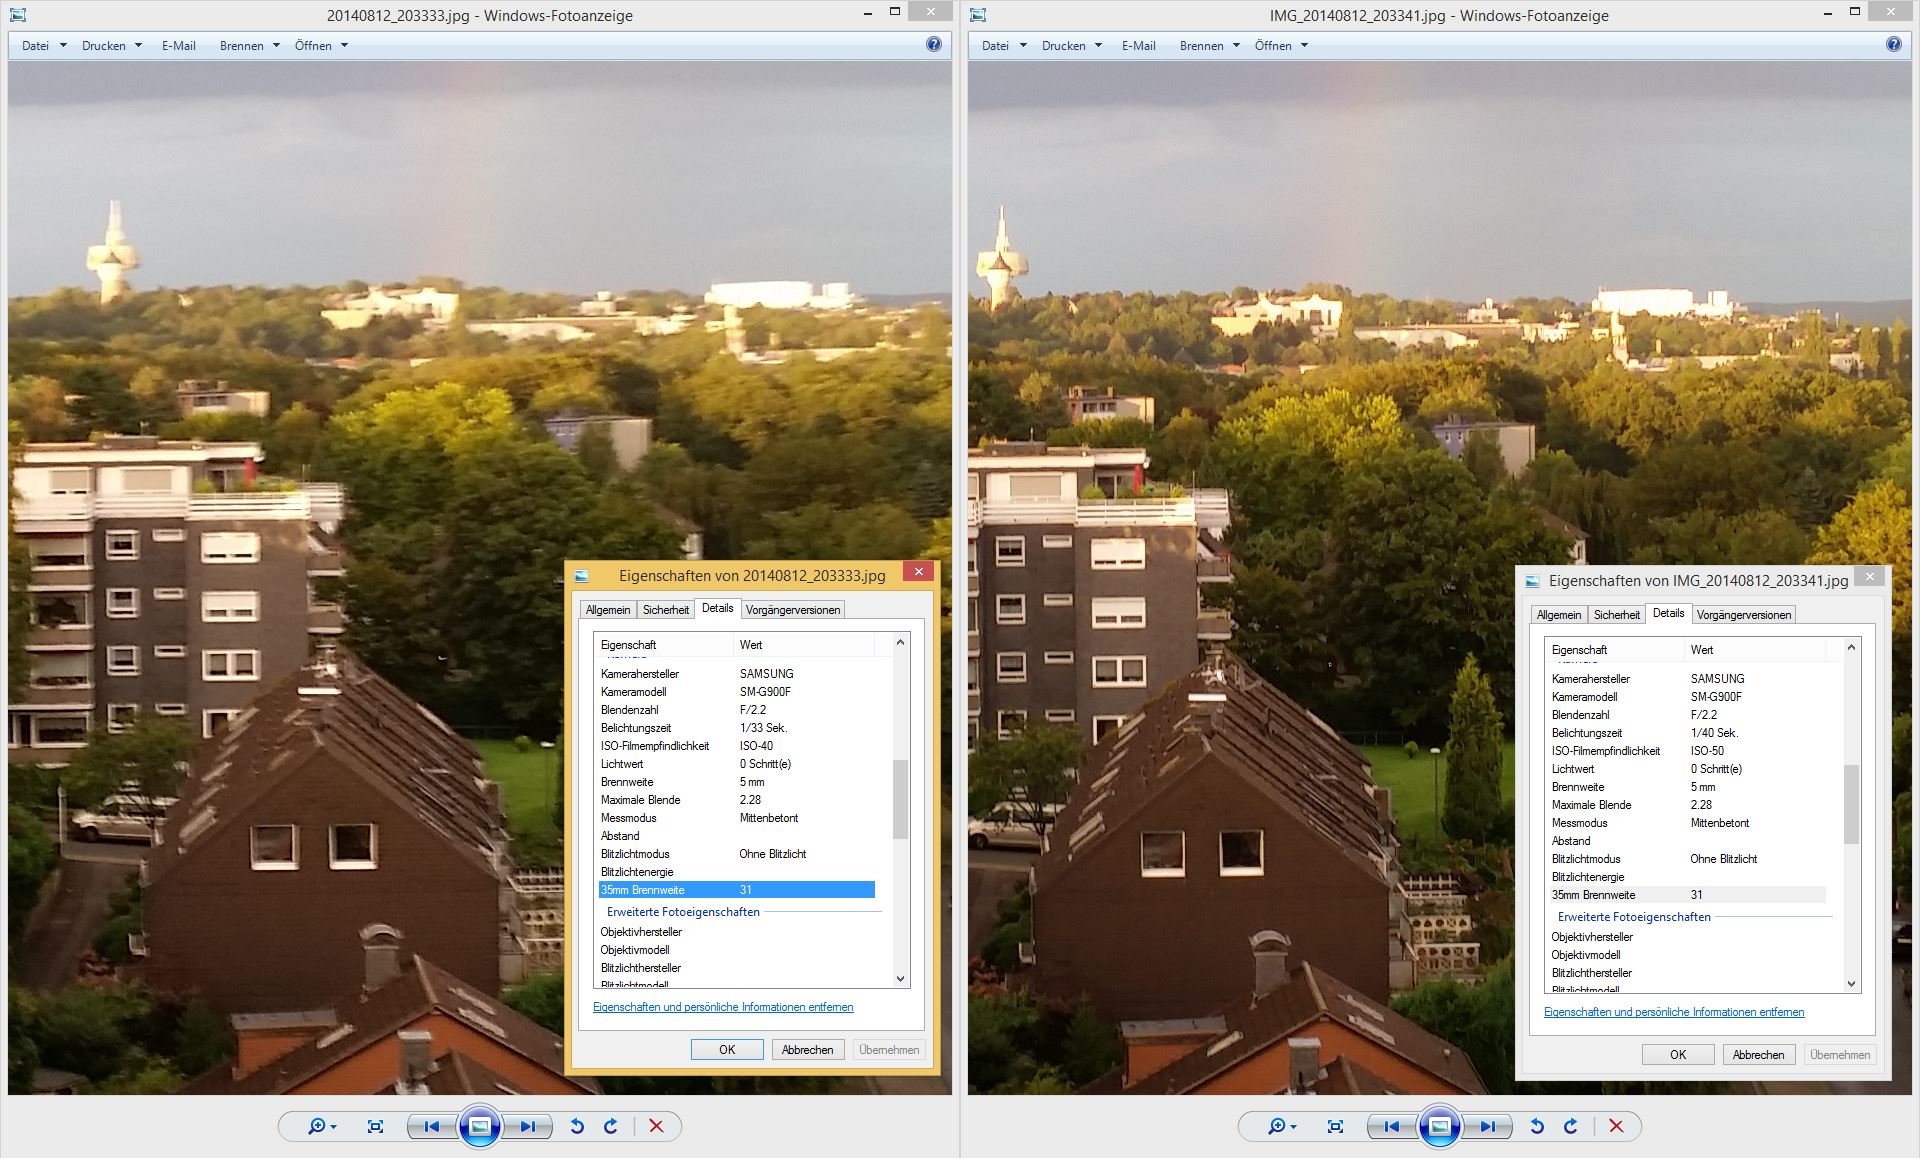Switch to Allgemein tab in 203333 properties
This screenshot has width=1920, height=1158.
point(608,609)
